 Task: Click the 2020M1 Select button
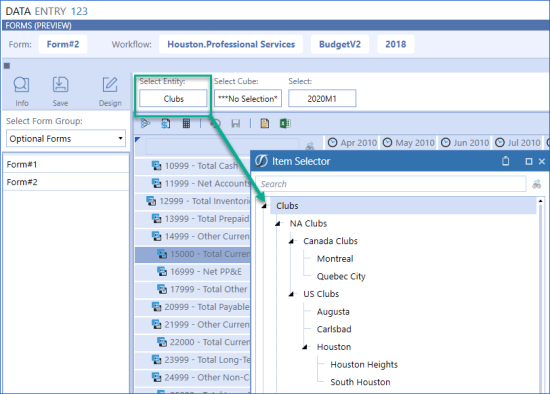[322, 99]
